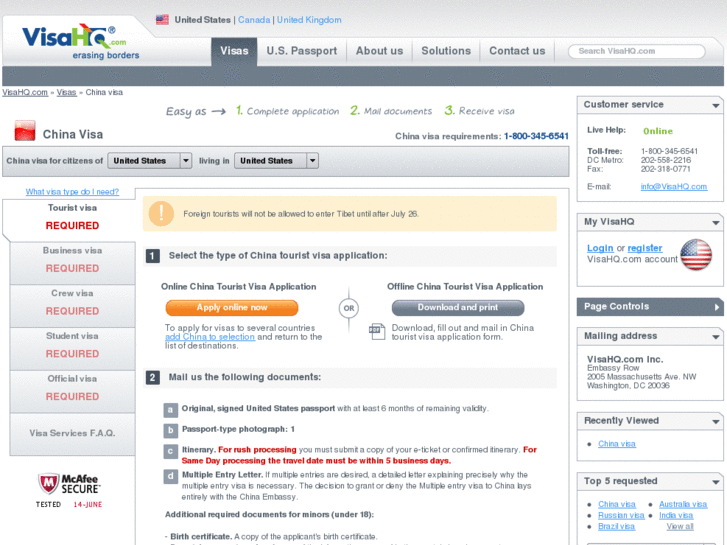Select the Official visa tab
The width and height of the screenshot is (727, 545).
pyautogui.click(x=72, y=391)
